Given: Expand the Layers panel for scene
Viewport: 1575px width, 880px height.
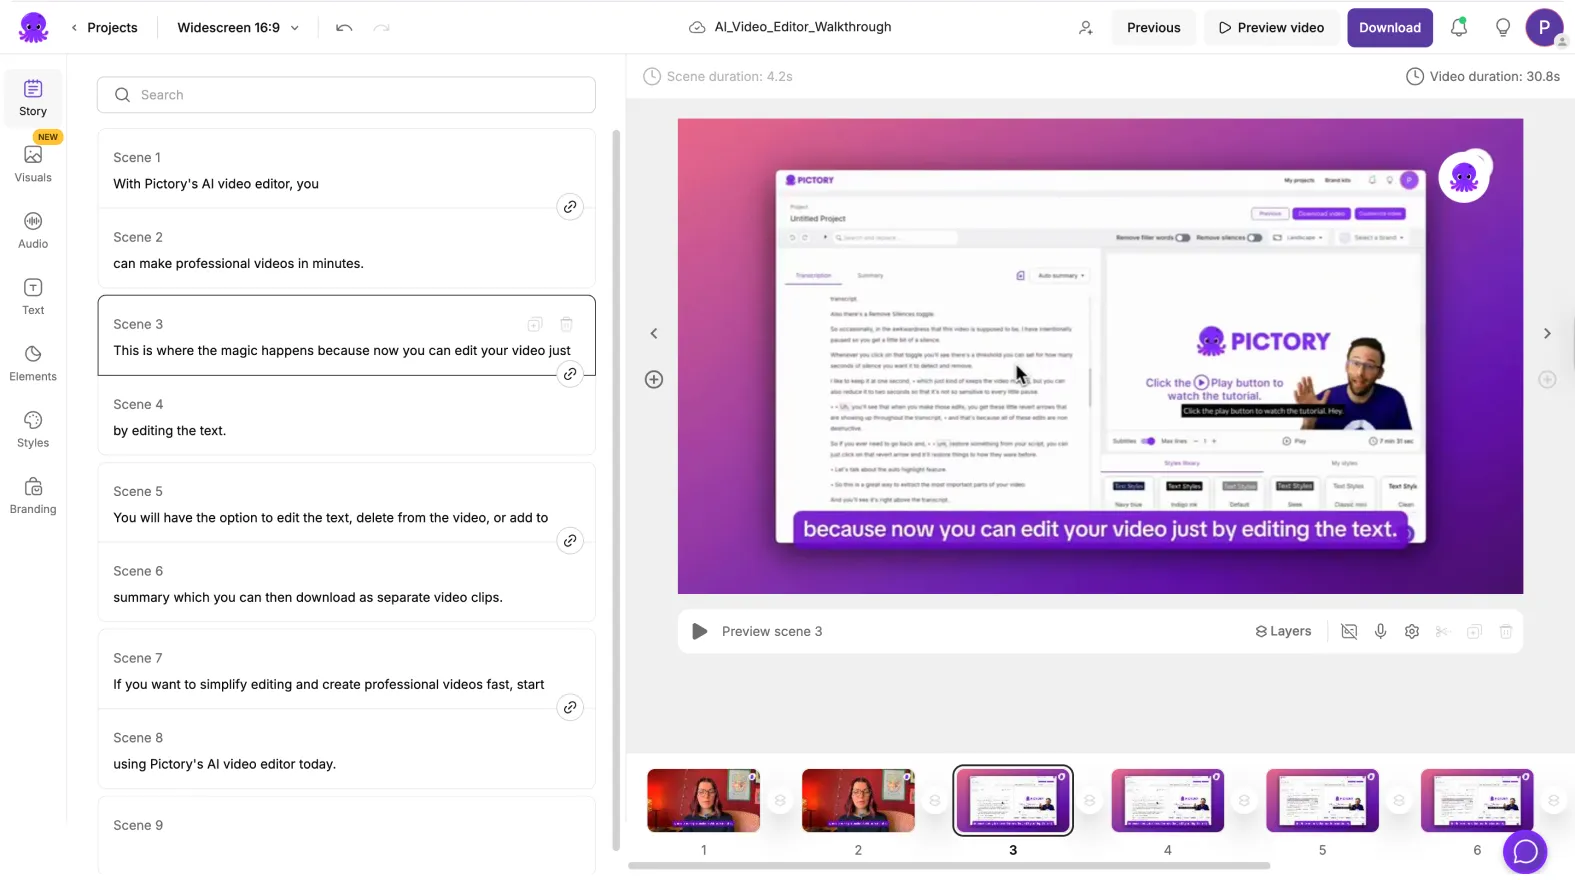Looking at the screenshot, I should click(1283, 632).
